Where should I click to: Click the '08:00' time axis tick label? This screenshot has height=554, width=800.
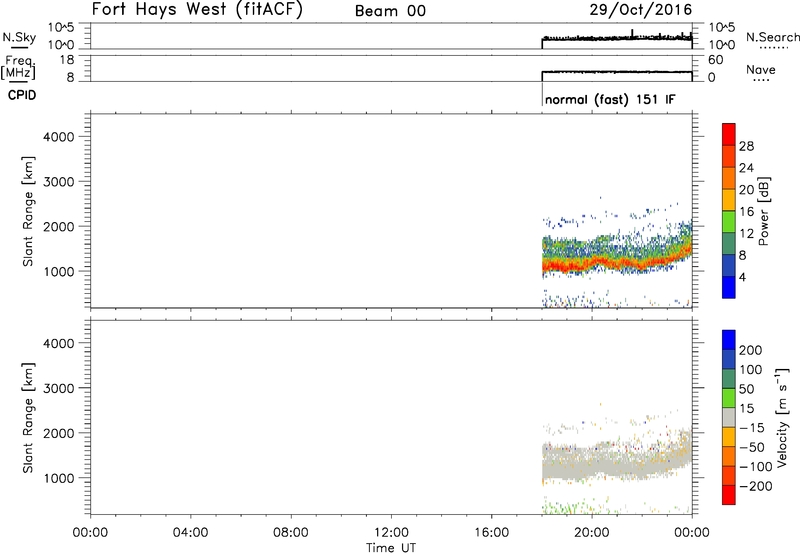point(291,533)
